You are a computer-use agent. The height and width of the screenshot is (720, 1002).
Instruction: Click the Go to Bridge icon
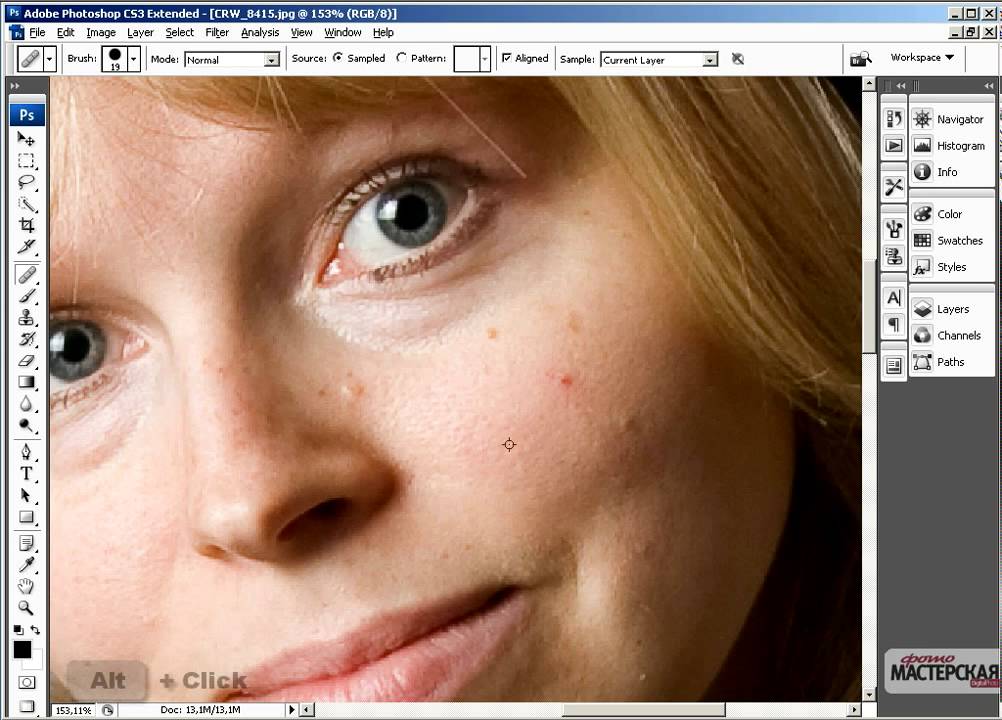861,59
